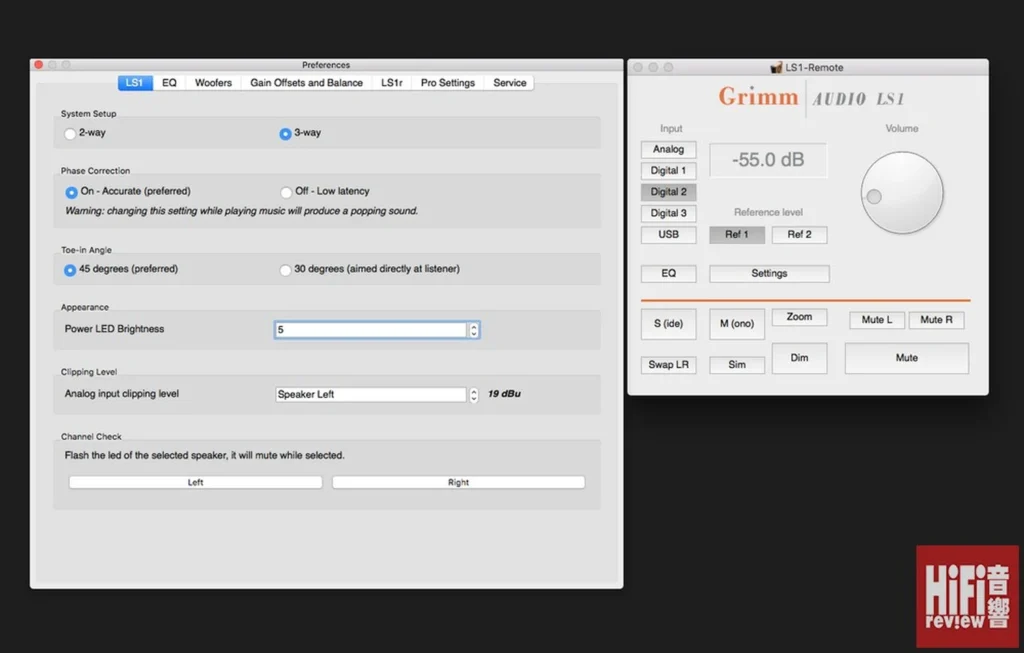1024x653 pixels.
Task: Click the large Mute button
Action: (906, 358)
